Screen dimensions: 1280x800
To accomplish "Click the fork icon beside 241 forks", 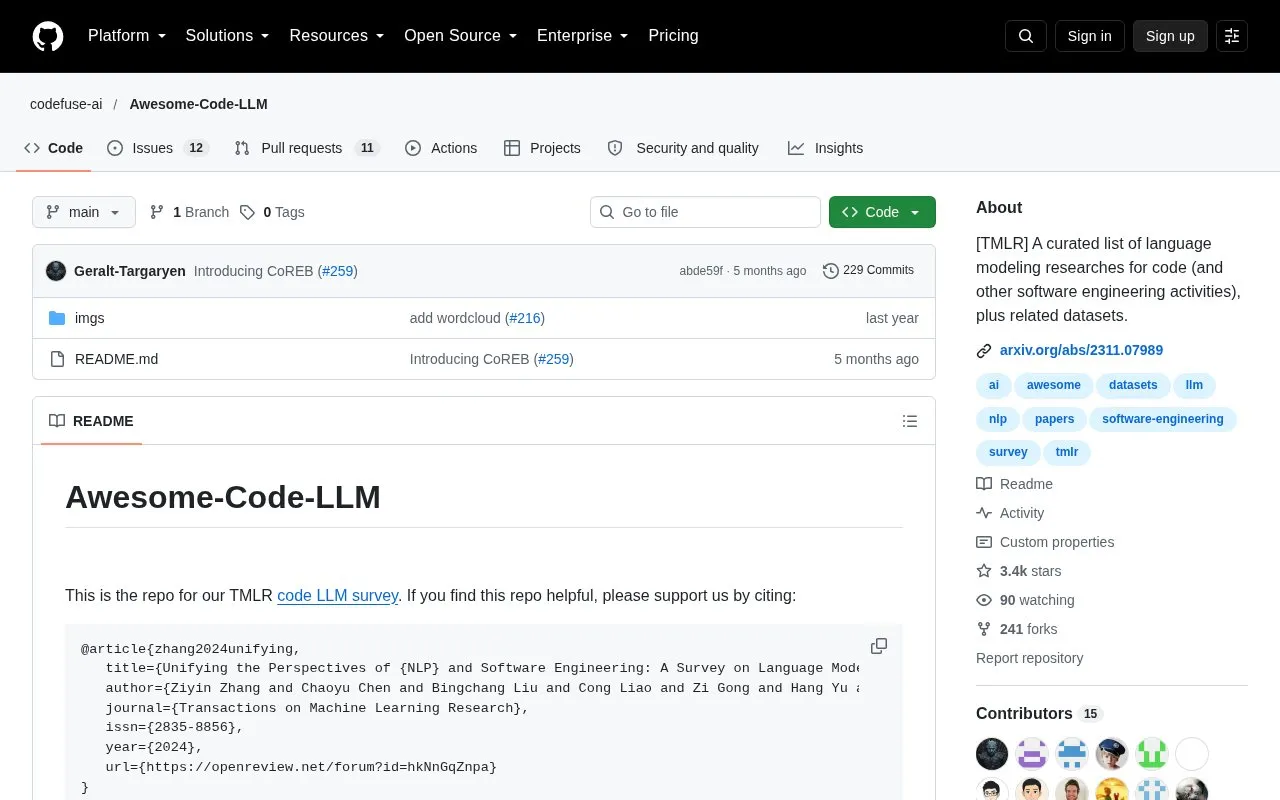I will click(984, 629).
